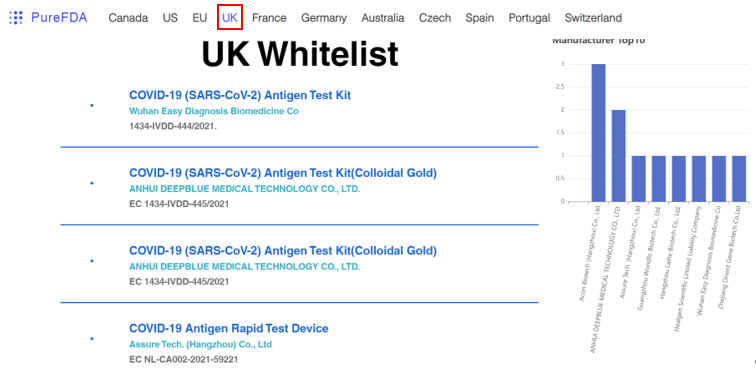Click the Acon Biotech (Hangzhou) axis label
This screenshot has width=756, height=371.
coord(591,253)
